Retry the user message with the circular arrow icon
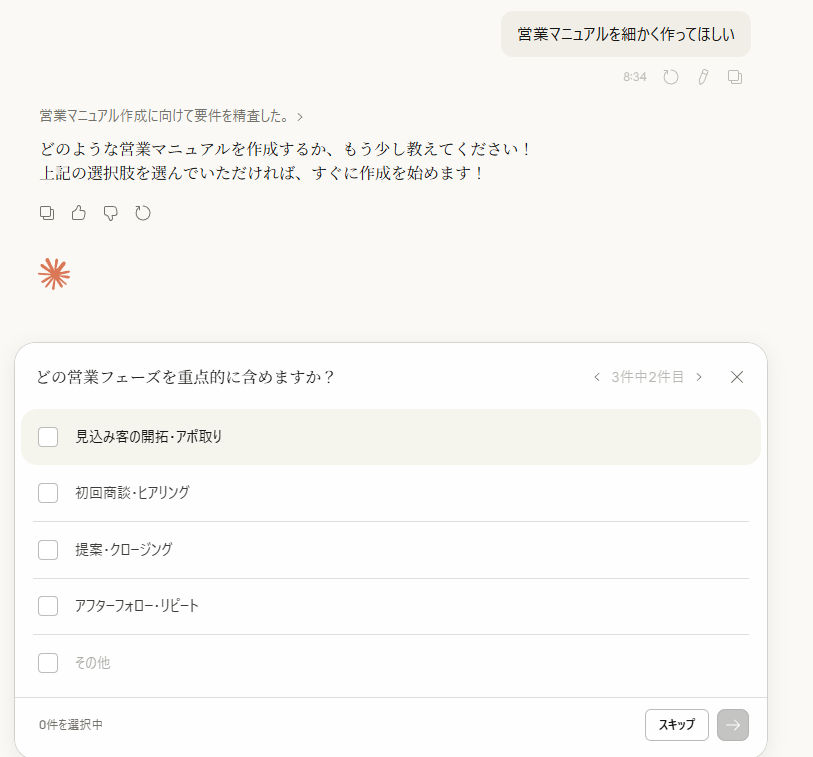The height and width of the screenshot is (757, 813). 671,77
